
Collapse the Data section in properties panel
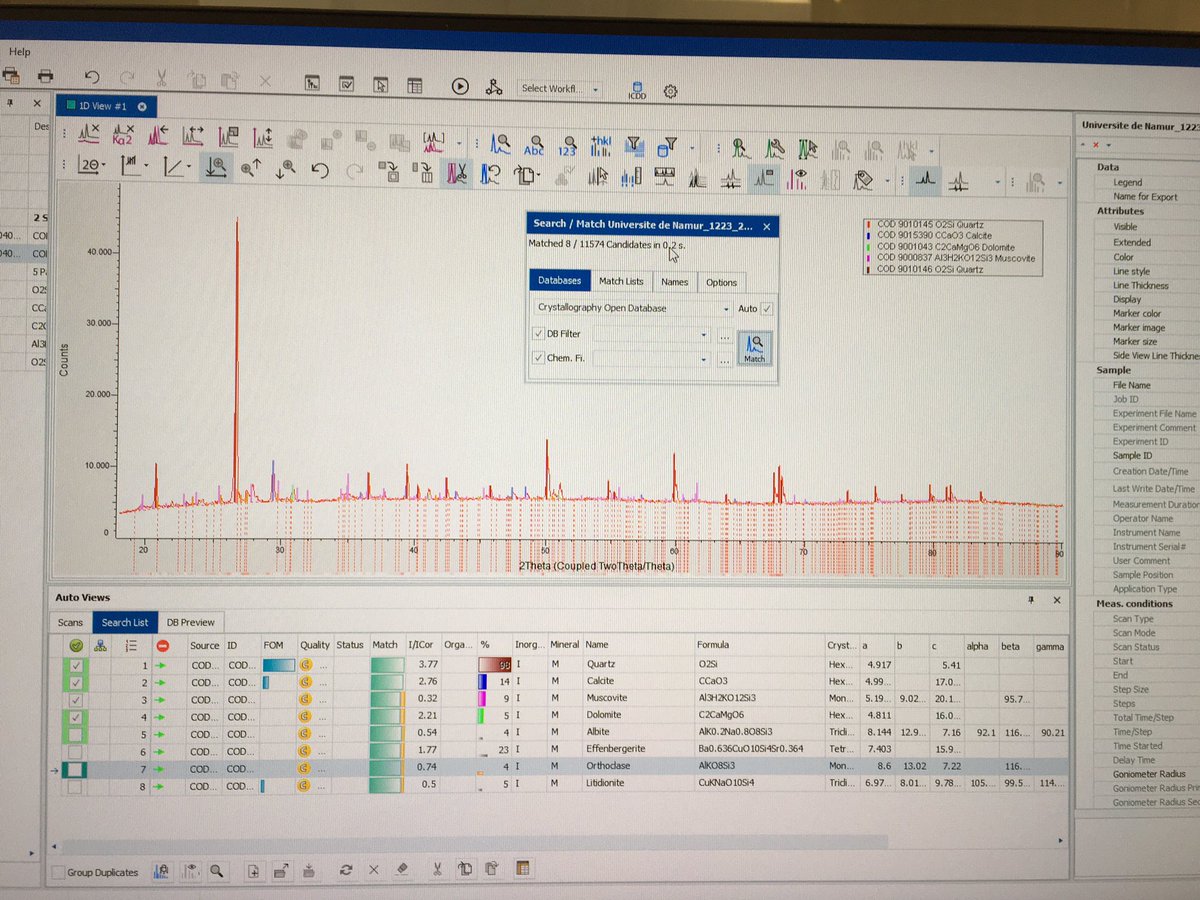[x=1107, y=167]
